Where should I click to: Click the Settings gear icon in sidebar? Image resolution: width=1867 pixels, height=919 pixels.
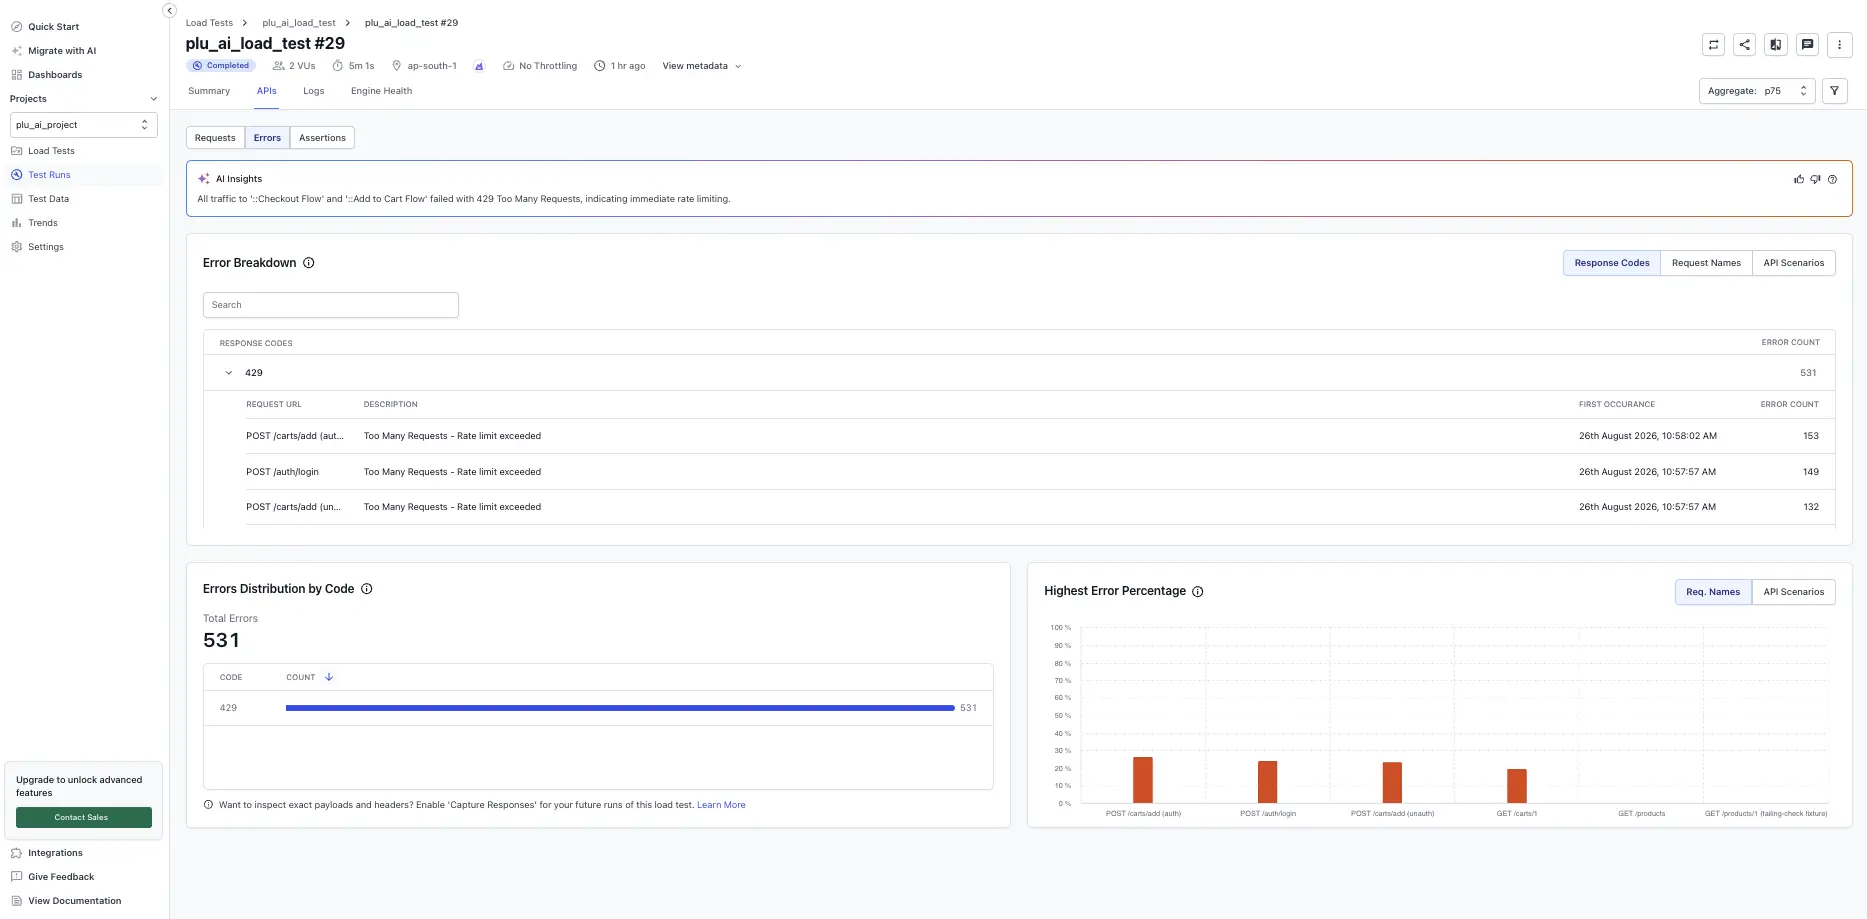click(16, 247)
